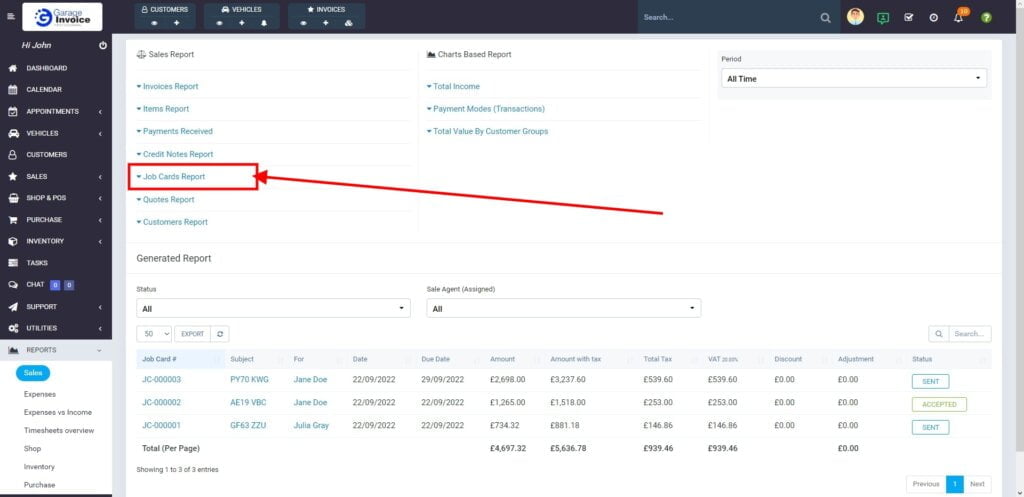Screen dimensions: 1024x497
Task: Select Expenses vs Income under Reports
Action: pyautogui.click(x=58, y=412)
